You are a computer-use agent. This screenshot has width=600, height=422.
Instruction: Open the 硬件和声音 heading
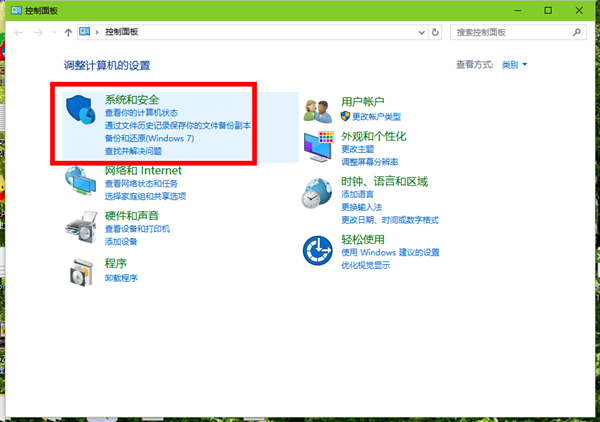(x=132, y=216)
